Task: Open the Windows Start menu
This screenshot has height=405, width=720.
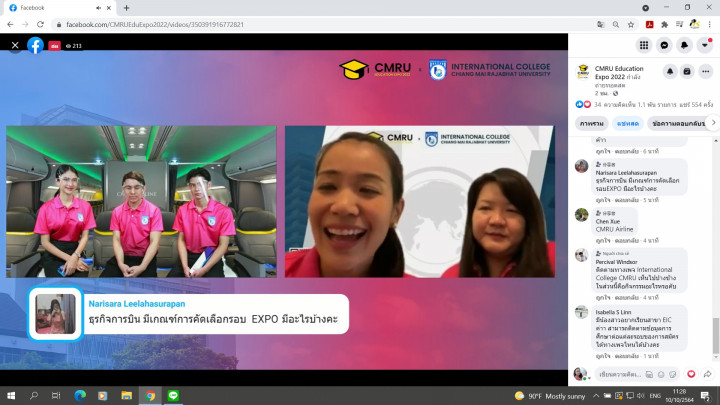Action: (11, 395)
